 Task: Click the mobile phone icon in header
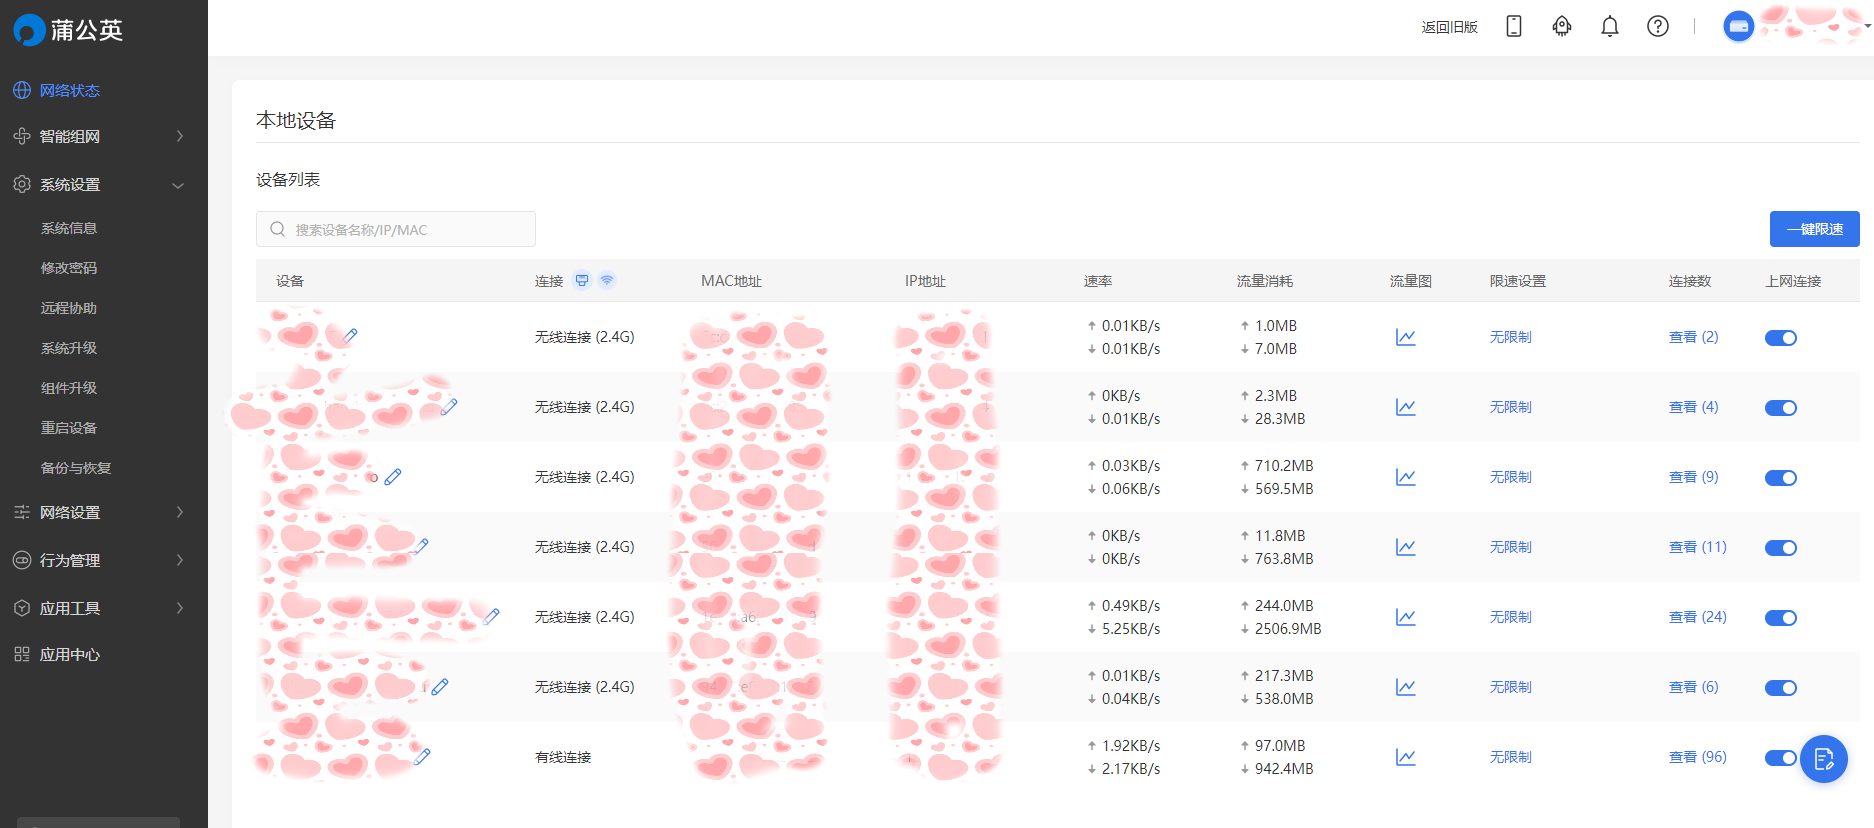tap(1514, 27)
